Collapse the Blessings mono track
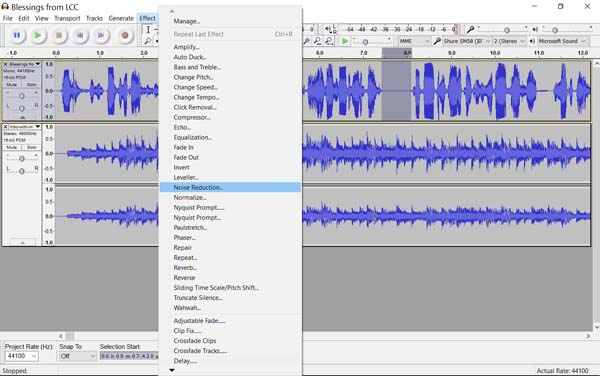This screenshot has width=600, height=376. pyautogui.click(x=23, y=117)
